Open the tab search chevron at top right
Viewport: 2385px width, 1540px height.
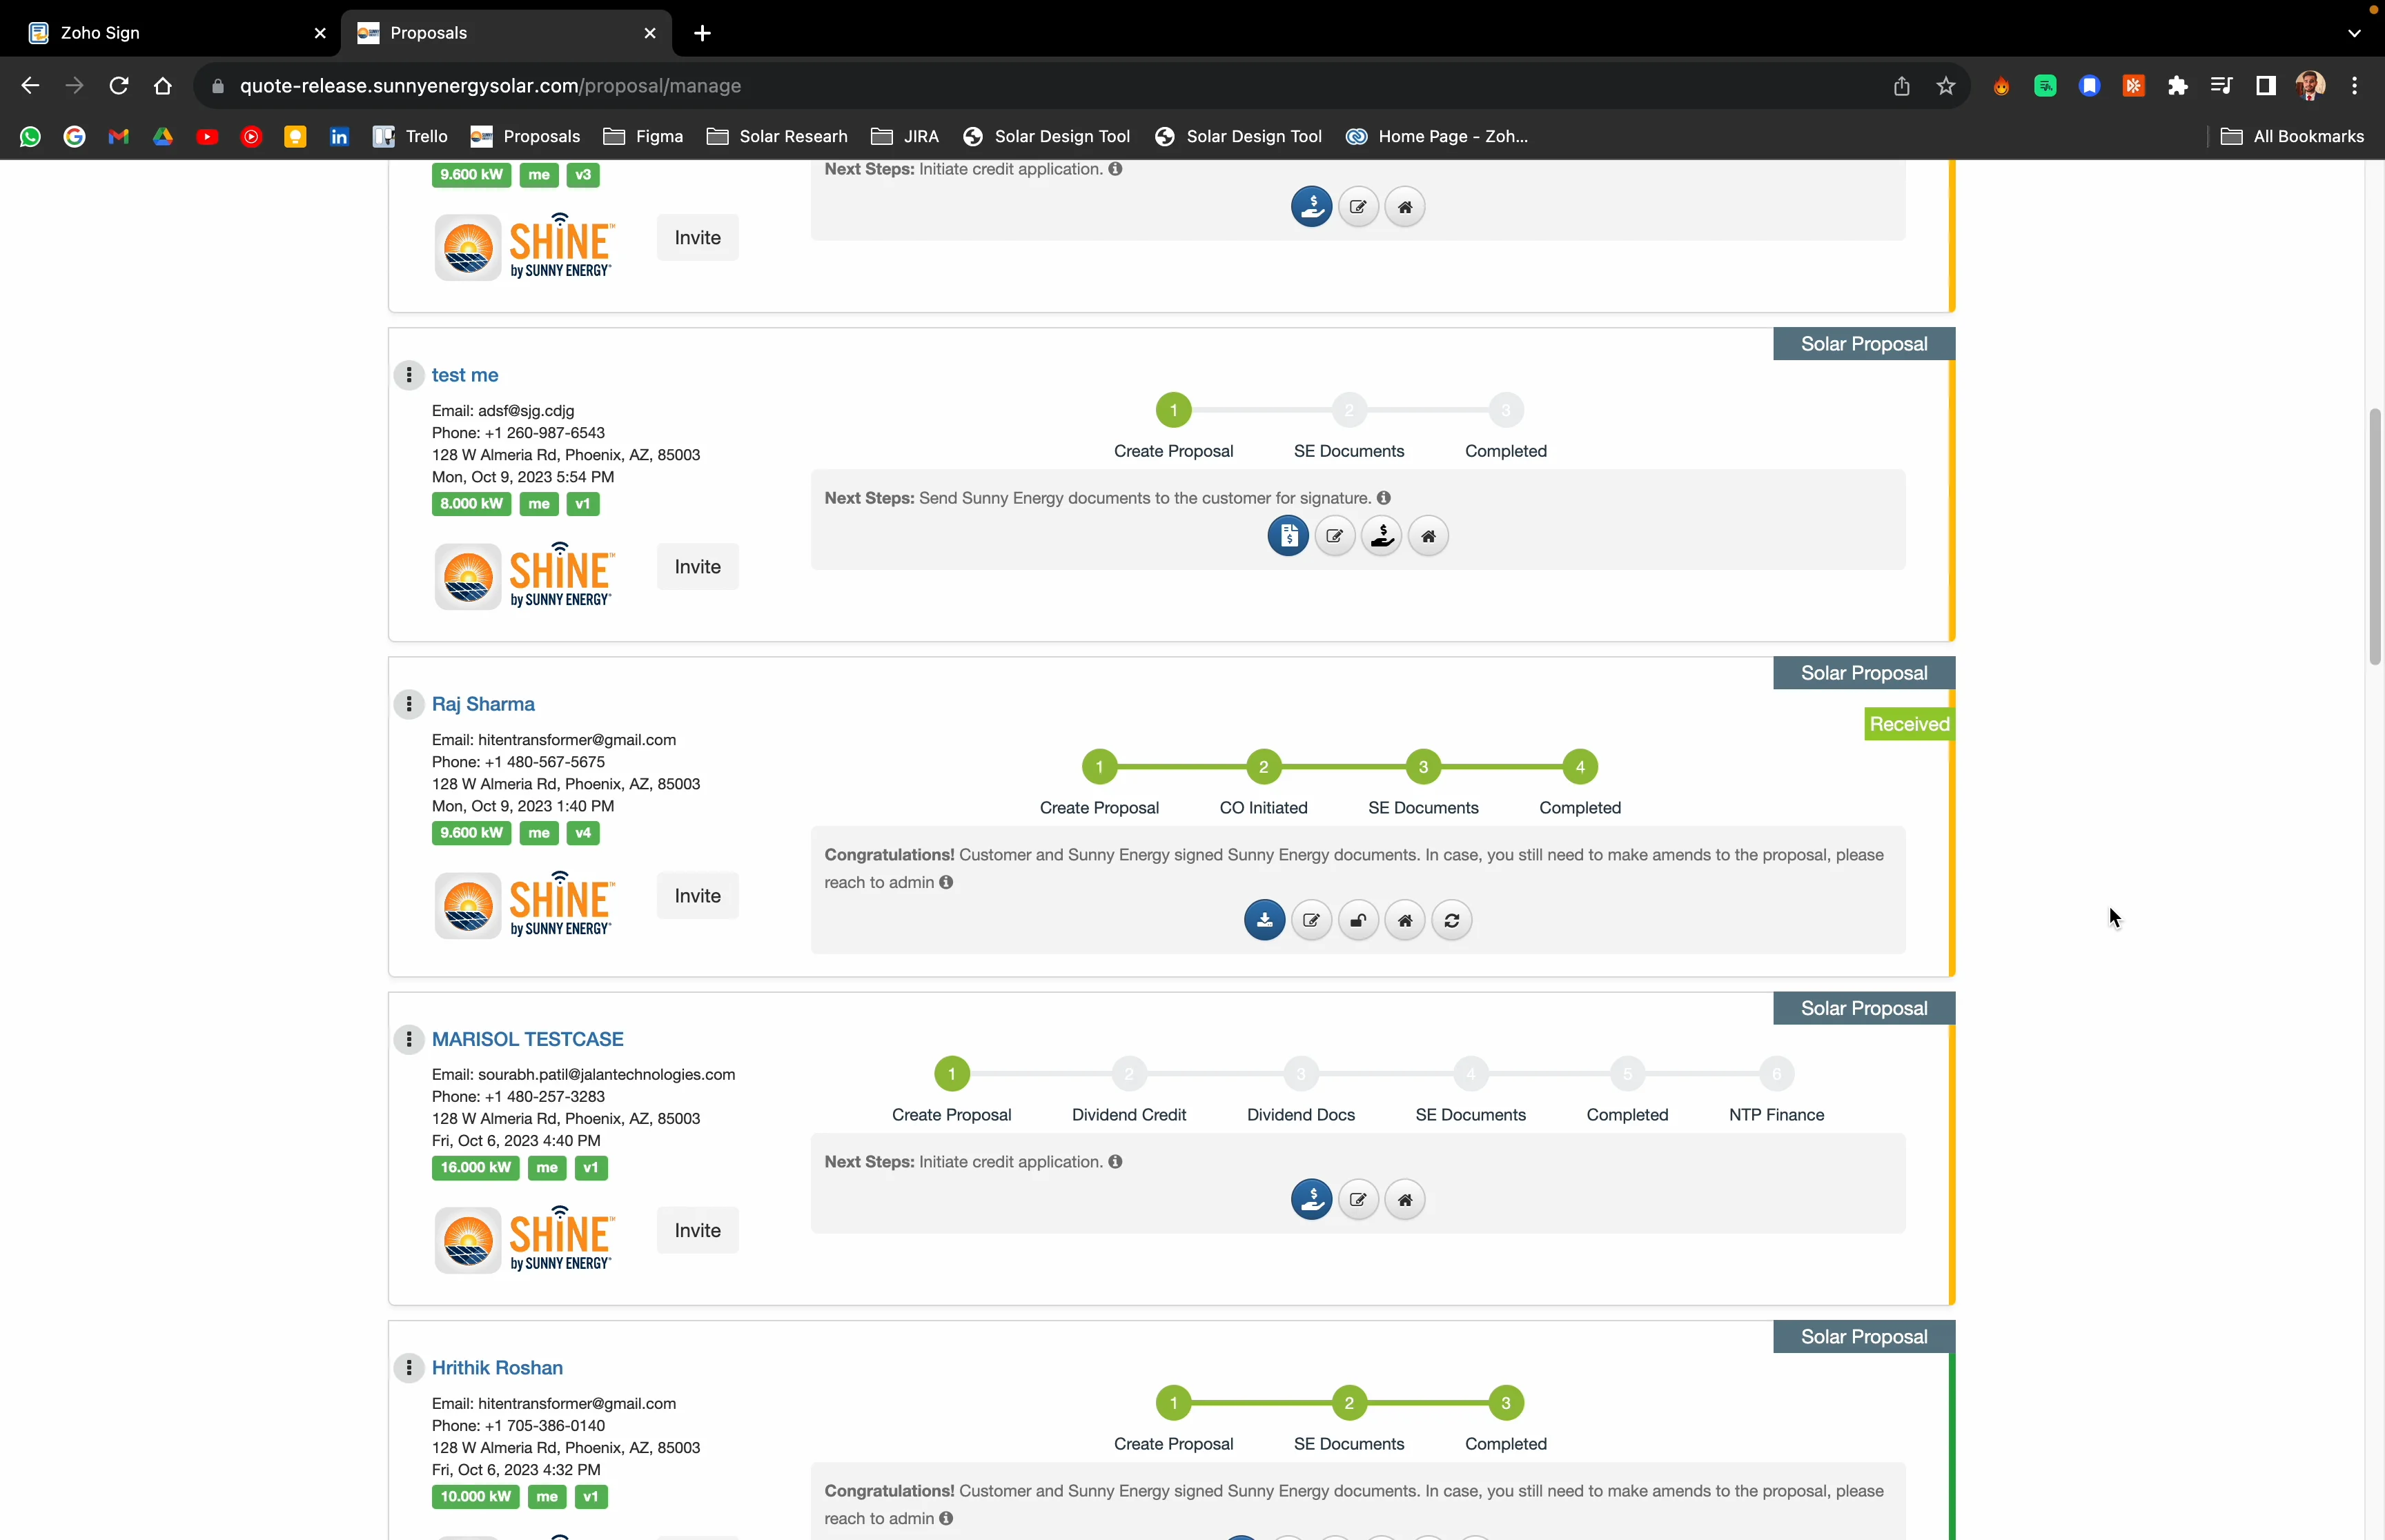2355,33
